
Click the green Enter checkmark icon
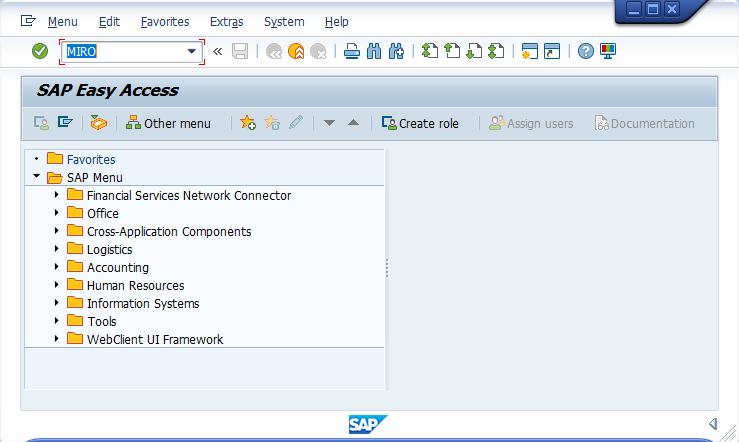(40, 51)
